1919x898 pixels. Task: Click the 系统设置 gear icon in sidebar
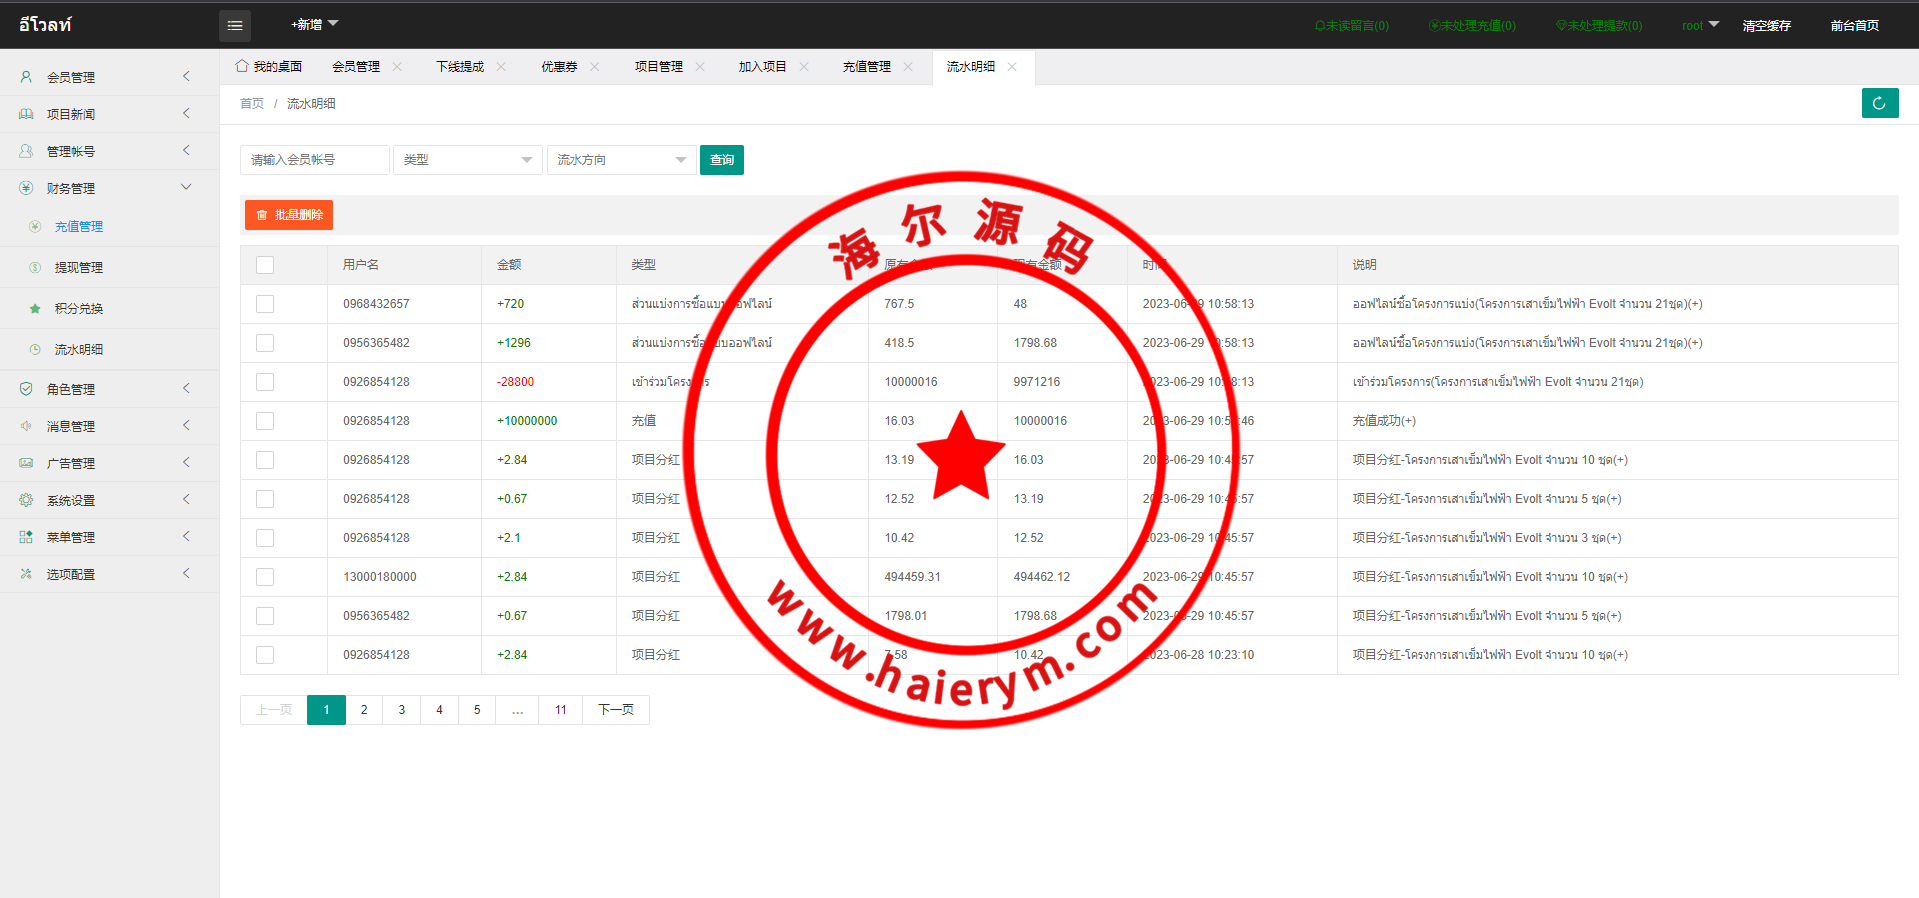(x=27, y=500)
